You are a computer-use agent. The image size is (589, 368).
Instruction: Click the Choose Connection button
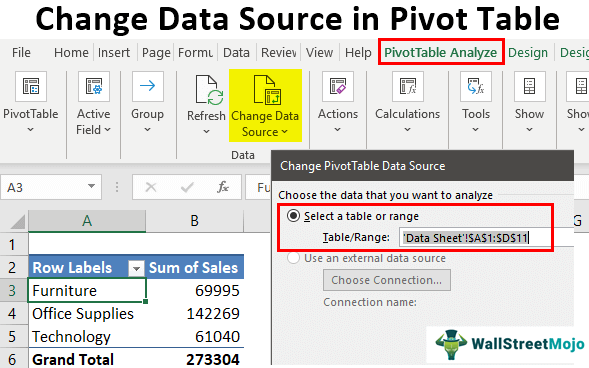click(x=387, y=280)
